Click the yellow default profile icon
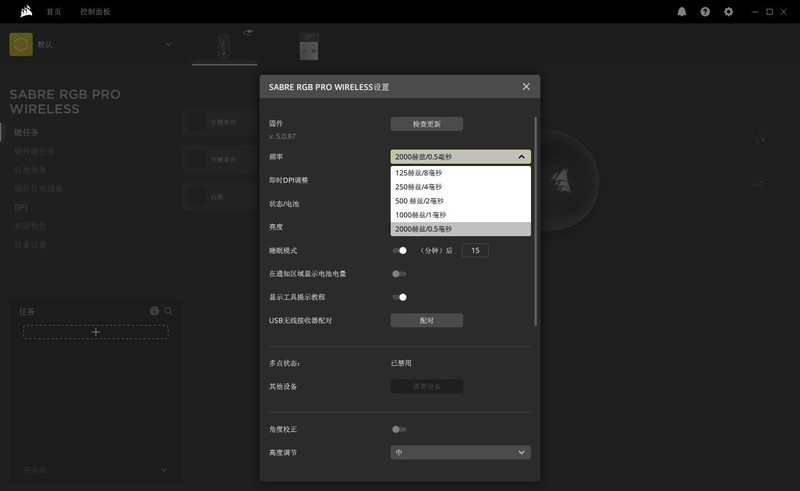This screenshot has height=491, width=800. click(x=21, y=44)
